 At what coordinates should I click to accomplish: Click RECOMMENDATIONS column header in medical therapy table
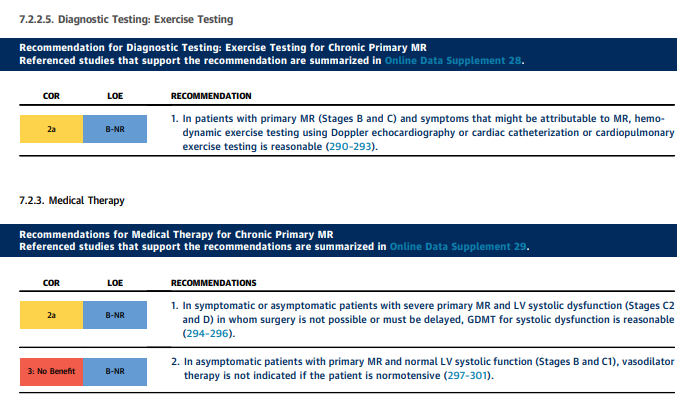click(x=214, y=283)
